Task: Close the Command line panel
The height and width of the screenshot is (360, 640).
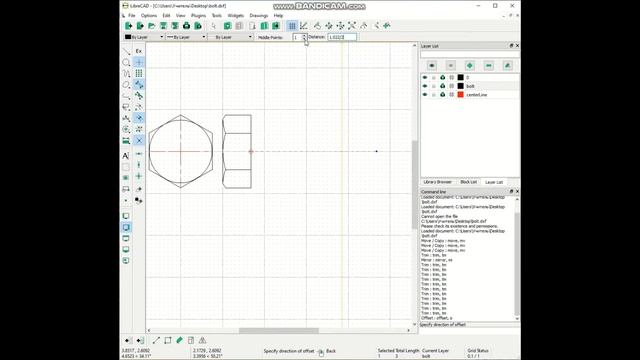Action: 517,191
